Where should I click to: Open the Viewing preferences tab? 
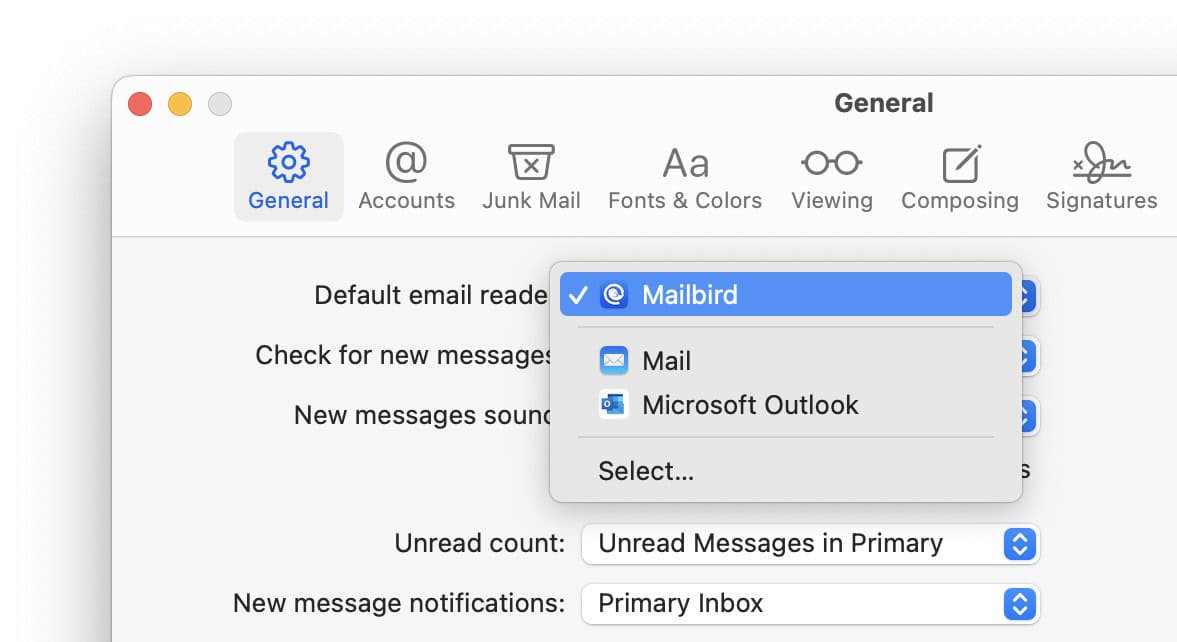pos(832,177)
